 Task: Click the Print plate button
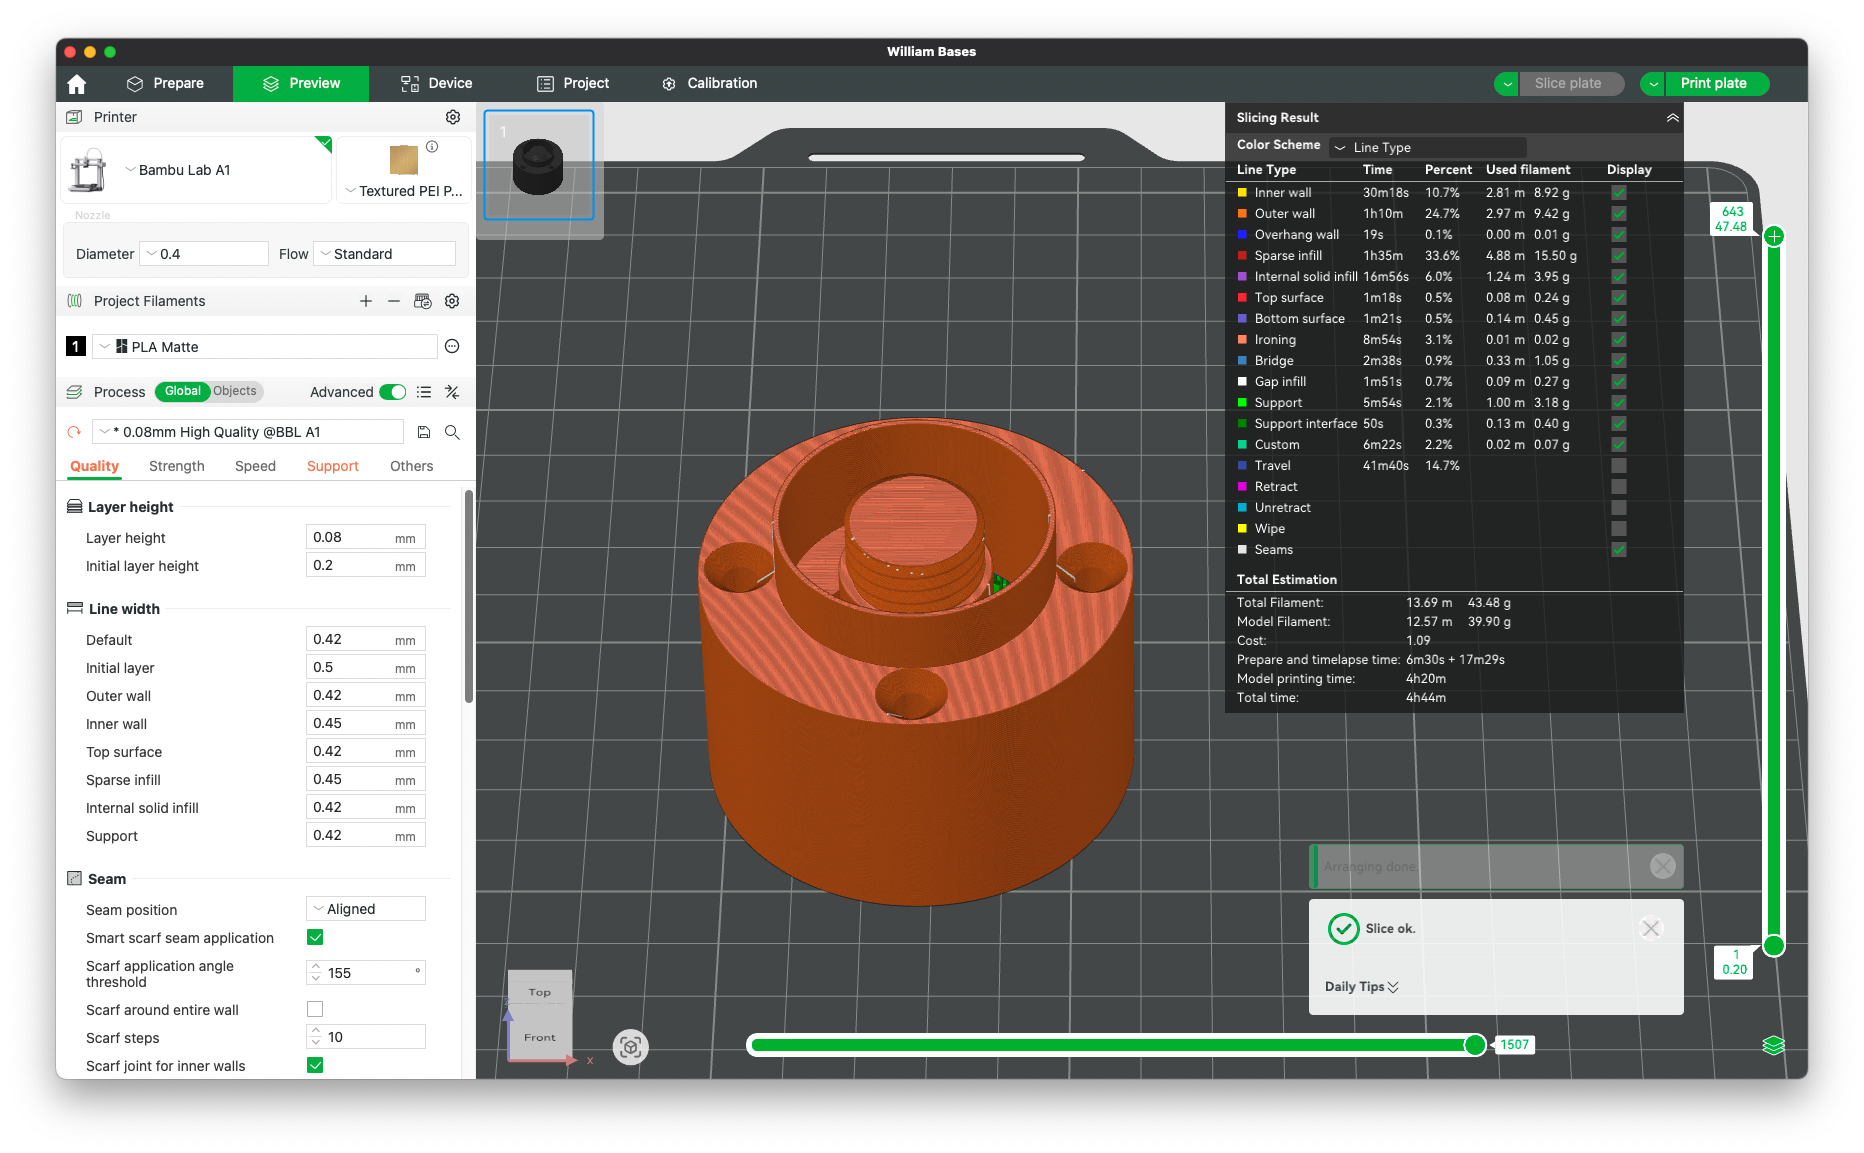click(x=1716, y=84)
